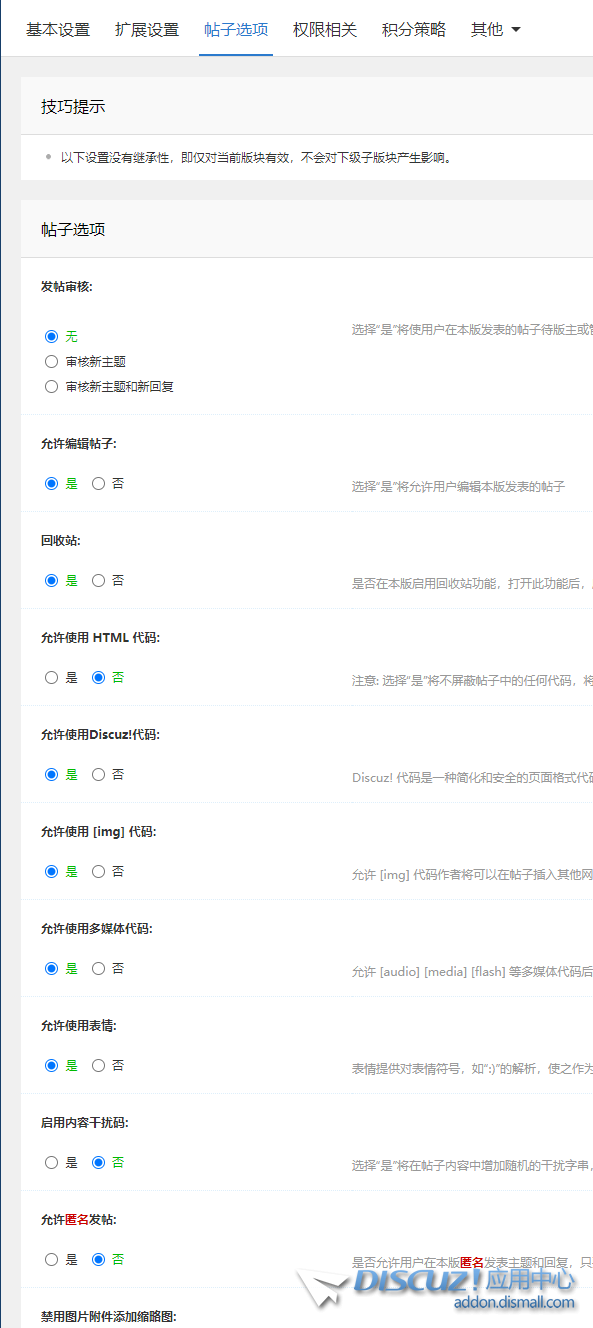
Task: Set 允许编辑帖子 to 否
Action: (98, 484)
